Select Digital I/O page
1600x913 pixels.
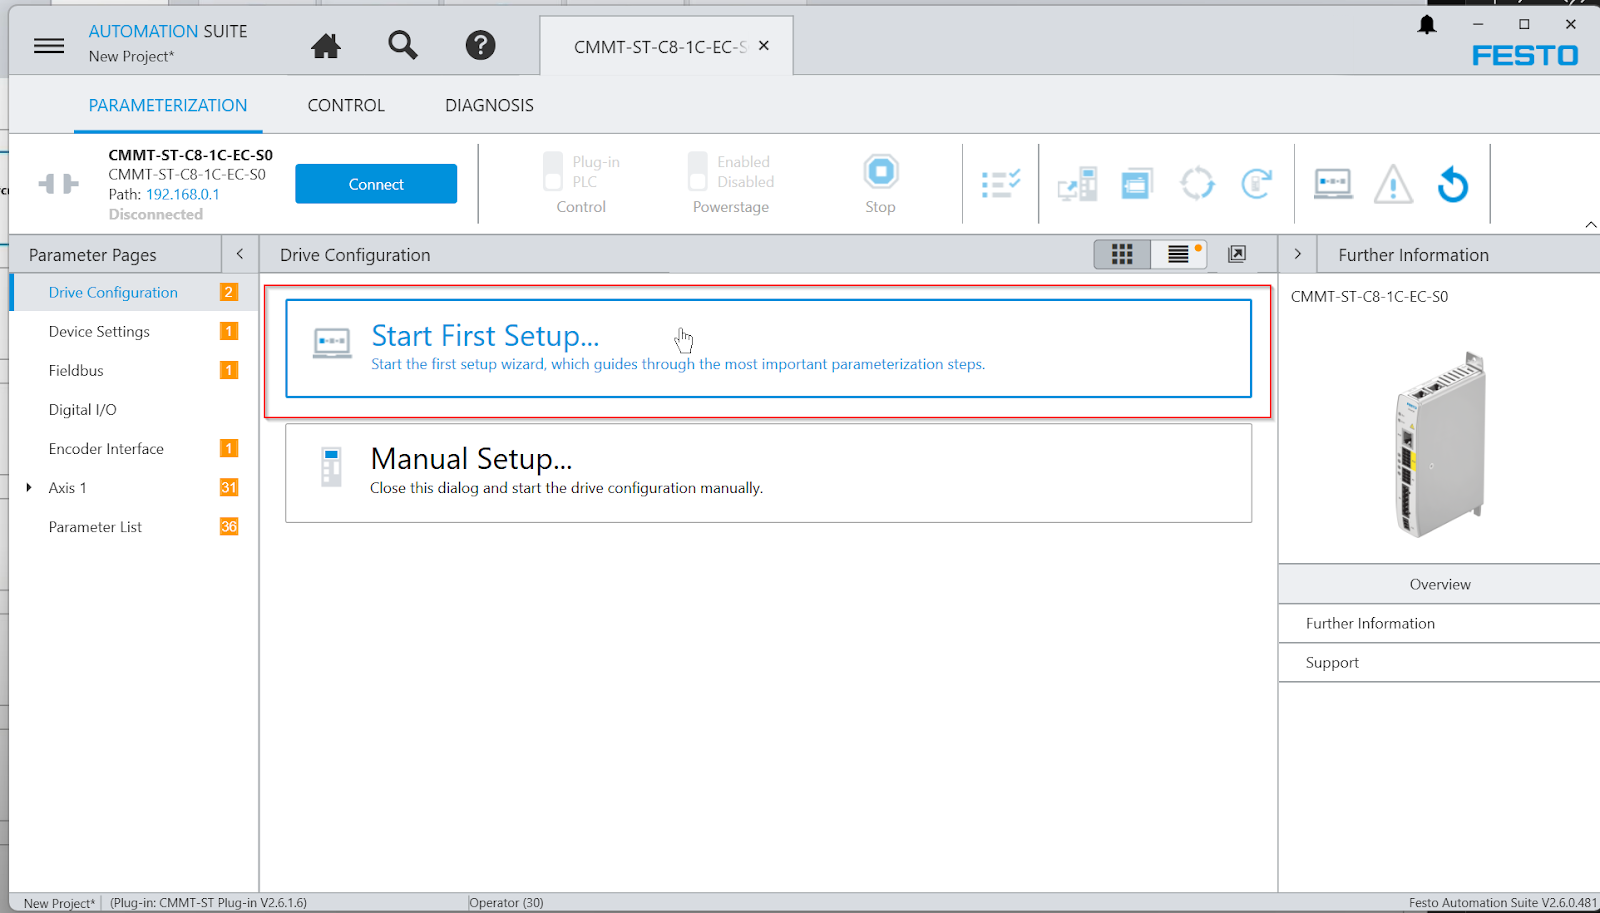pos(82,409)
